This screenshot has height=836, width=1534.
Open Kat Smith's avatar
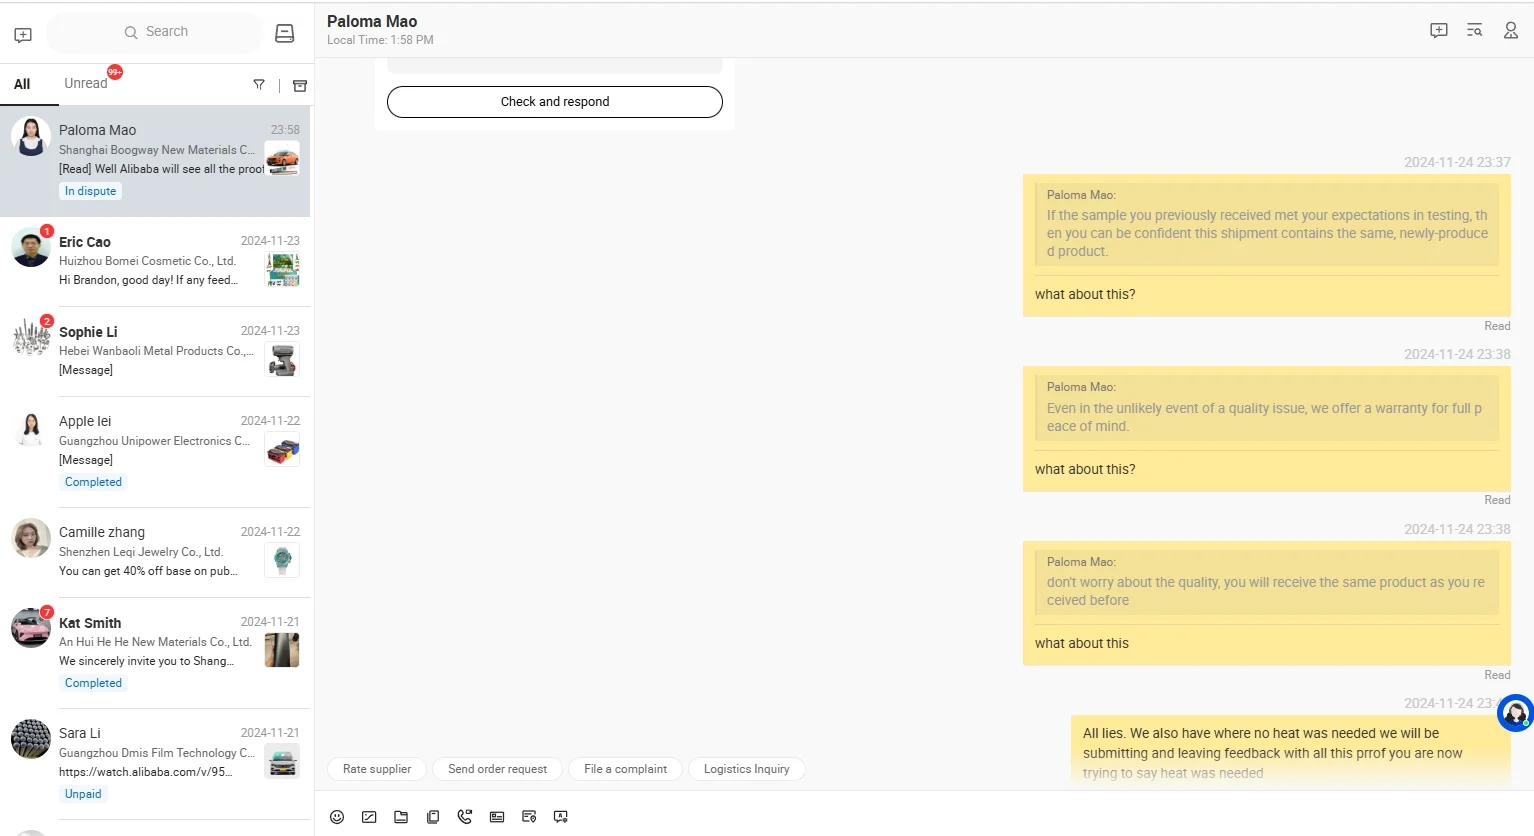[31, 628]
